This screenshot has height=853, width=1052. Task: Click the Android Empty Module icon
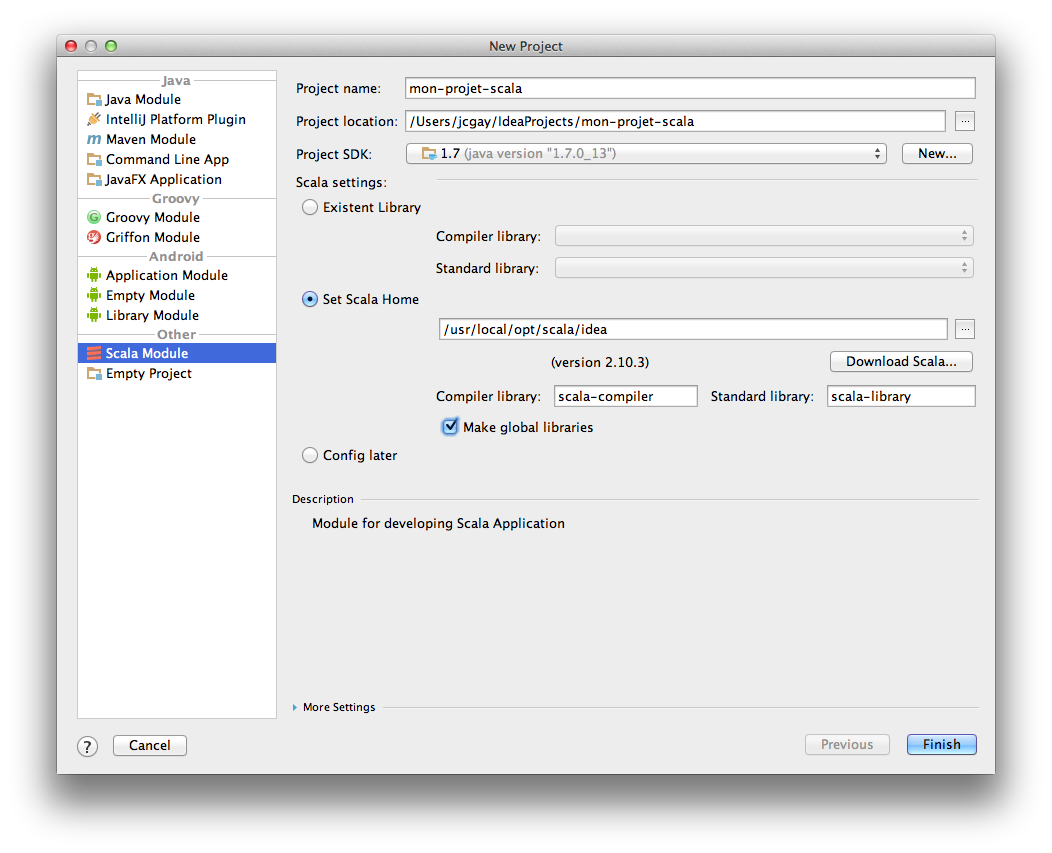(94, 295)
